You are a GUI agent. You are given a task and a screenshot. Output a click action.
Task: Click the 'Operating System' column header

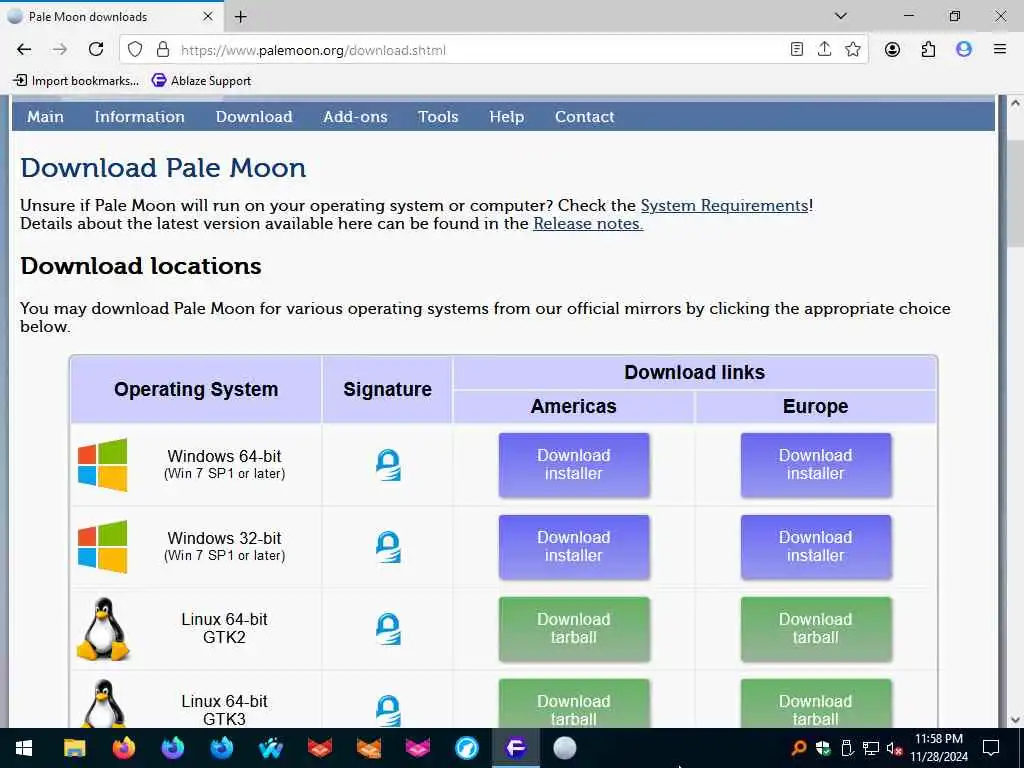(x=196, y=390)
